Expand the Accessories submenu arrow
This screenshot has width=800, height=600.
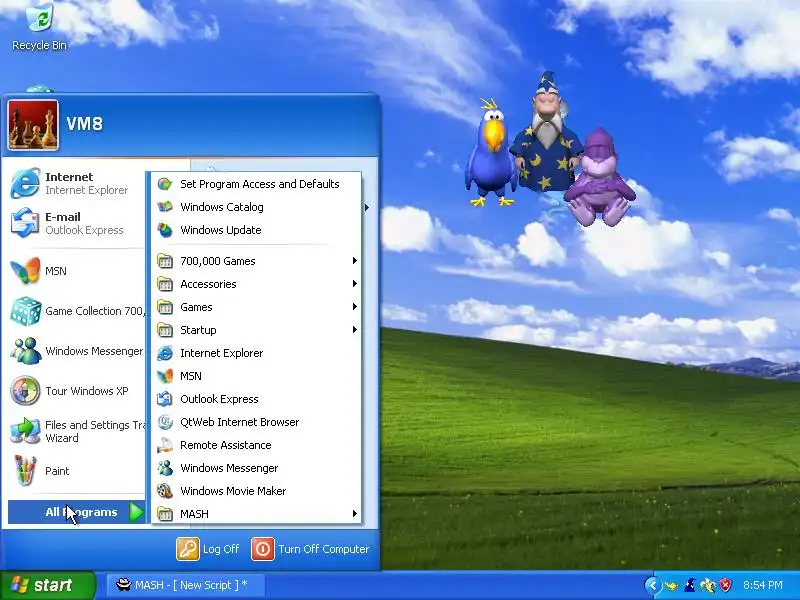[355, 284]
